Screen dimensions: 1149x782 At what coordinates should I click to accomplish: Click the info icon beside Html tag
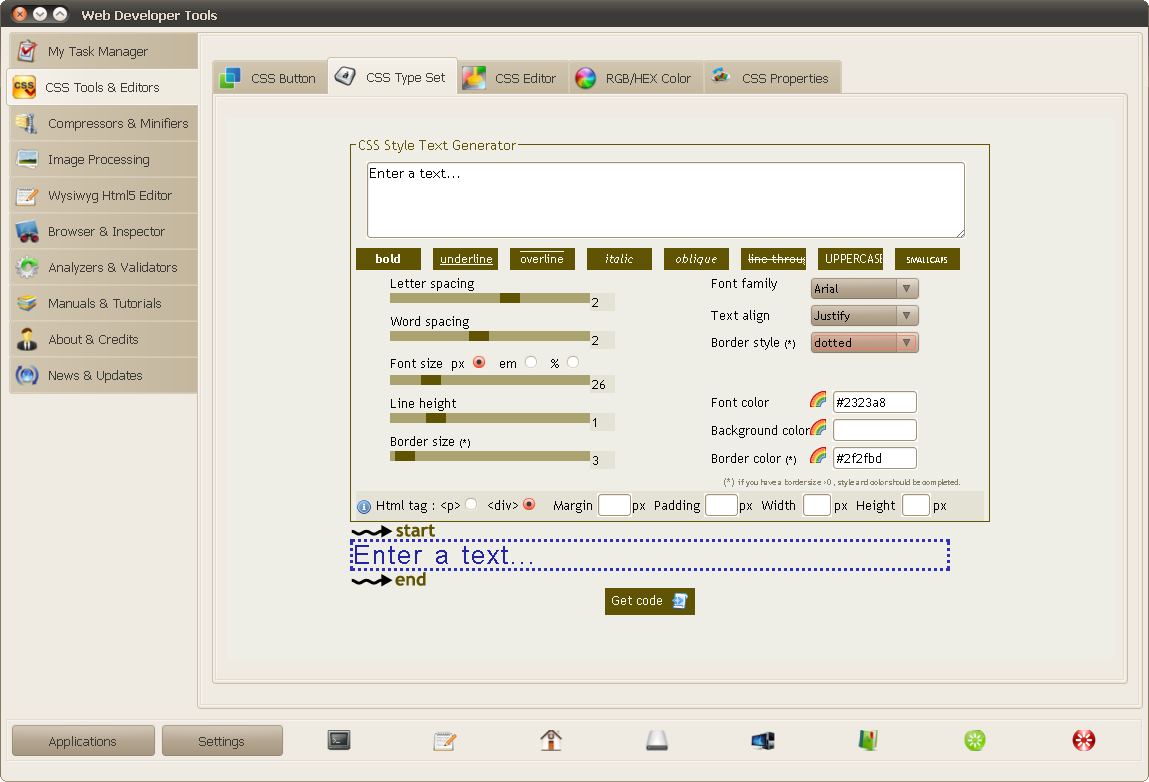364,506
